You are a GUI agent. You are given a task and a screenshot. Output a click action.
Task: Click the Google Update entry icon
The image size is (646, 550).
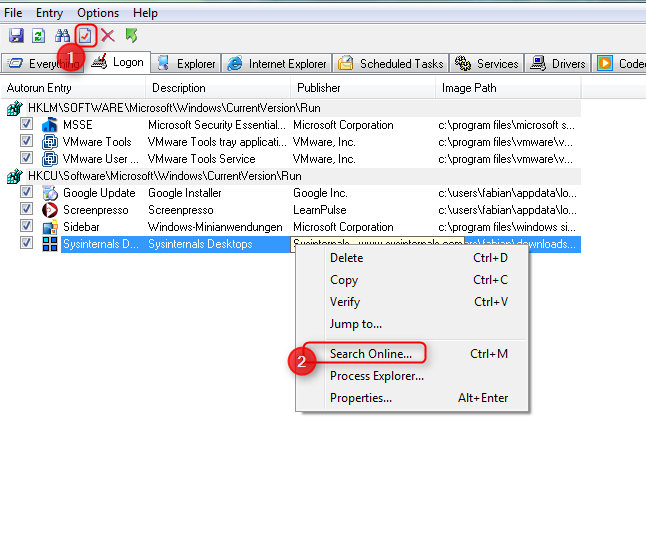click(x=50, y=193)
